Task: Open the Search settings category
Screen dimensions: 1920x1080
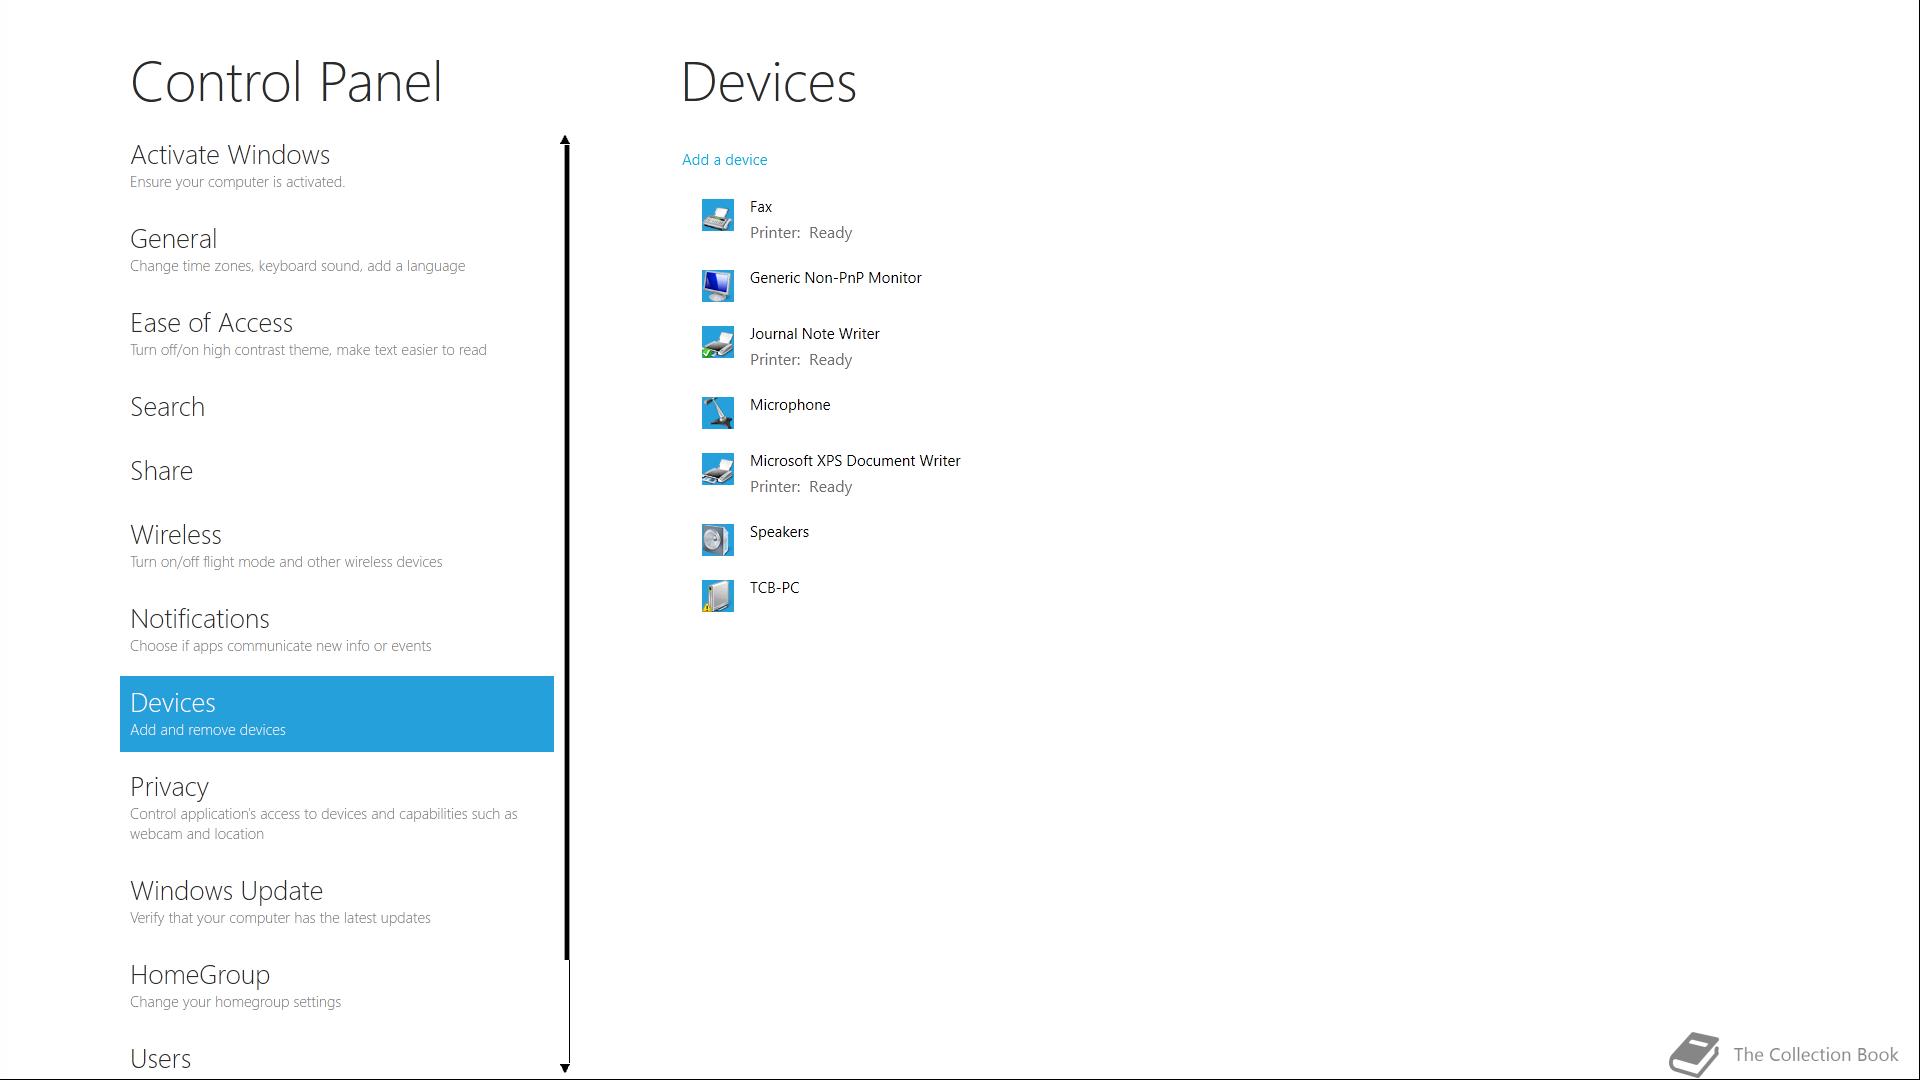Action: (337, 407)
